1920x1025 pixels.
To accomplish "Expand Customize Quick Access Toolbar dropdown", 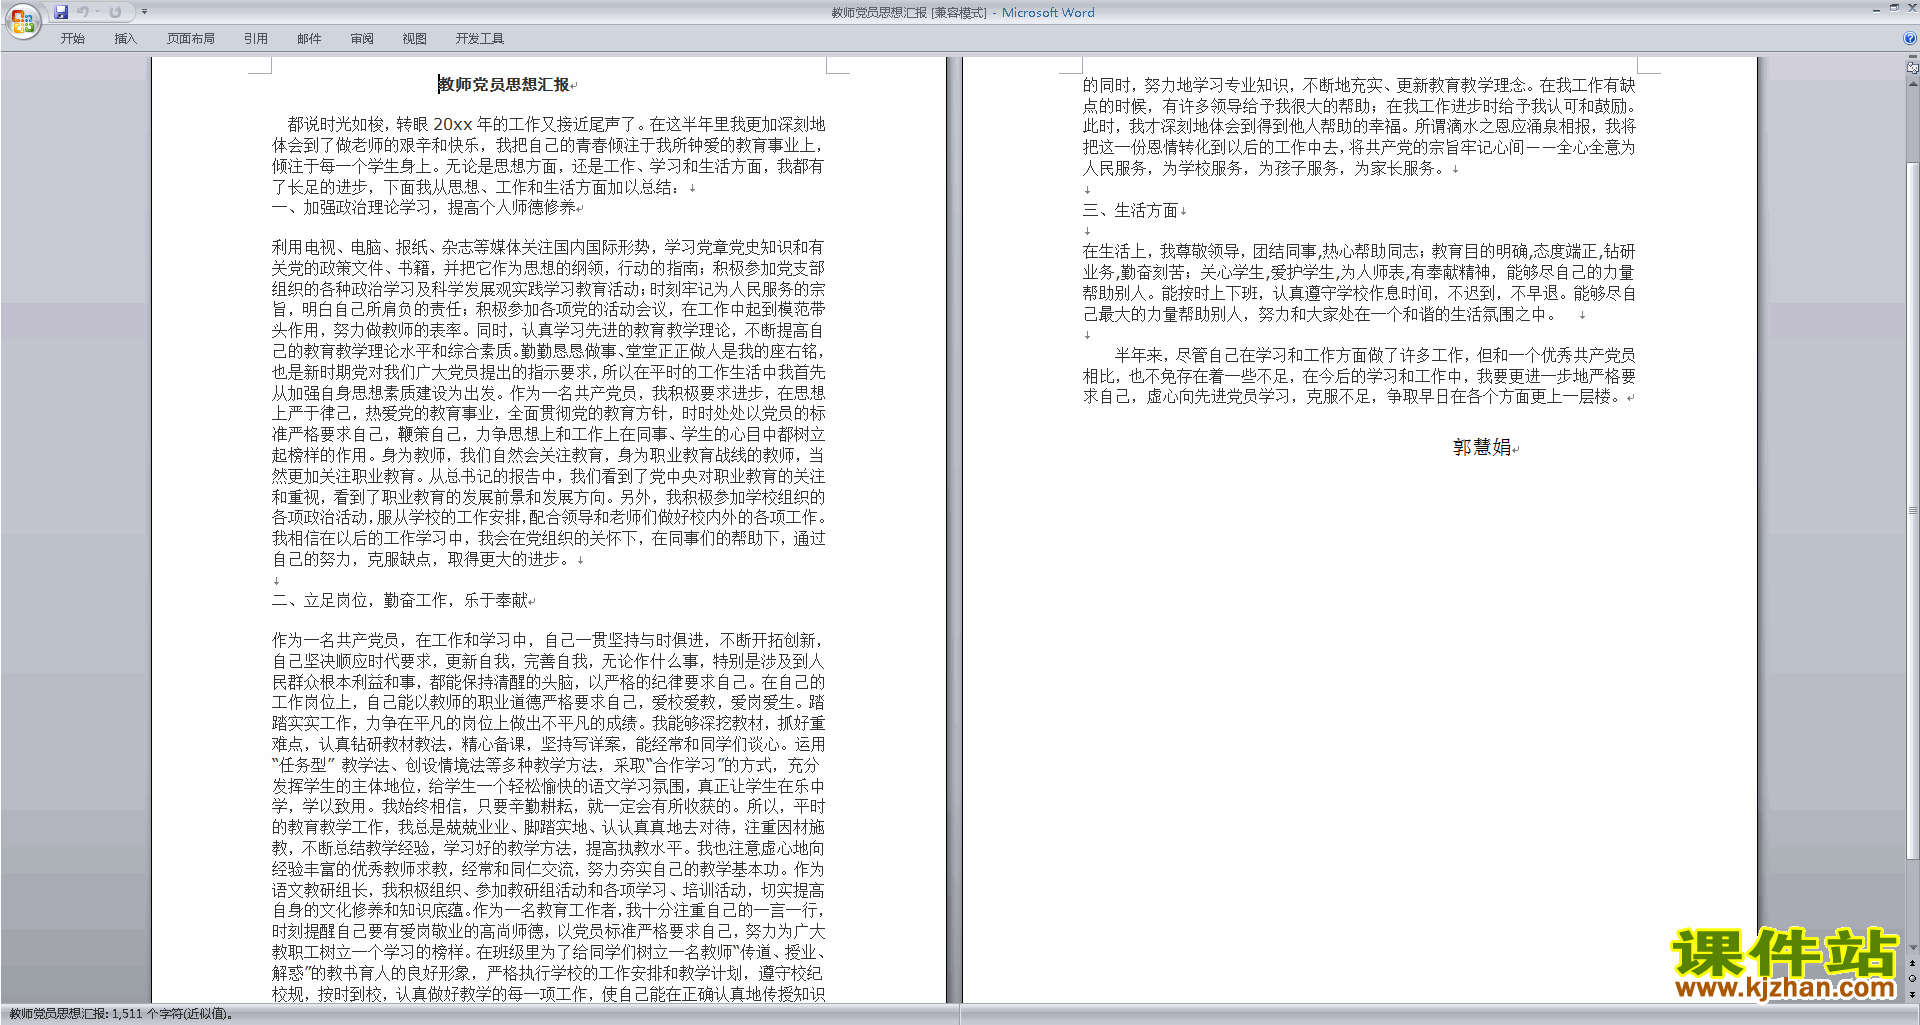I will pos(144,12).
